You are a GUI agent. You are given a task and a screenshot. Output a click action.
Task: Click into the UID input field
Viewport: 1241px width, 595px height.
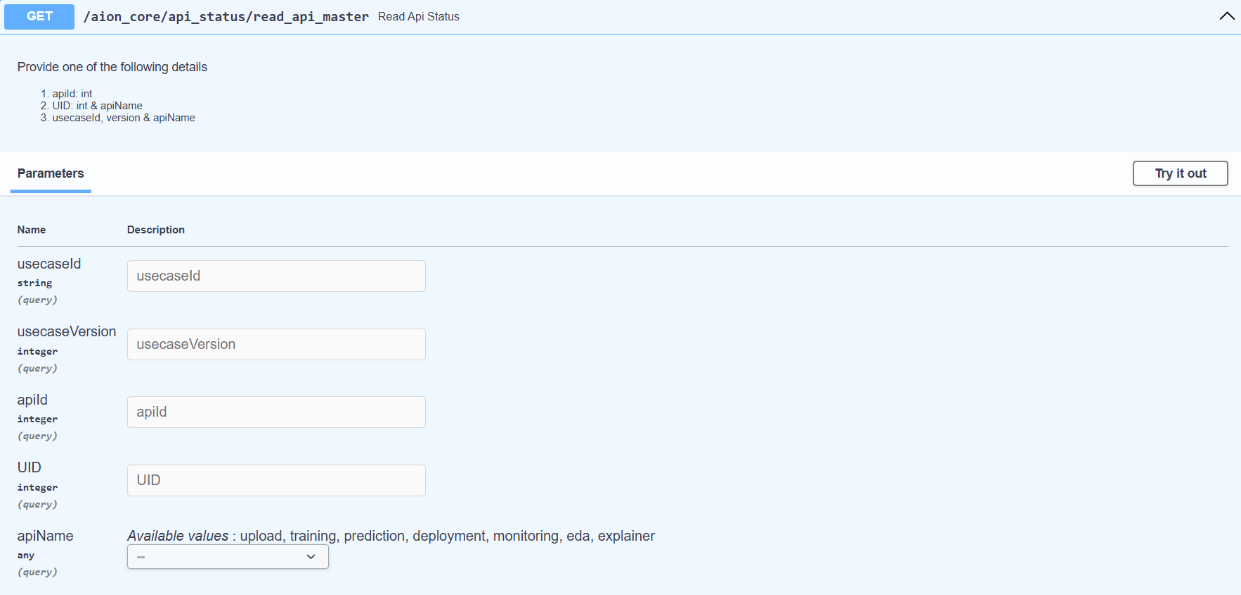click(276, 480)
